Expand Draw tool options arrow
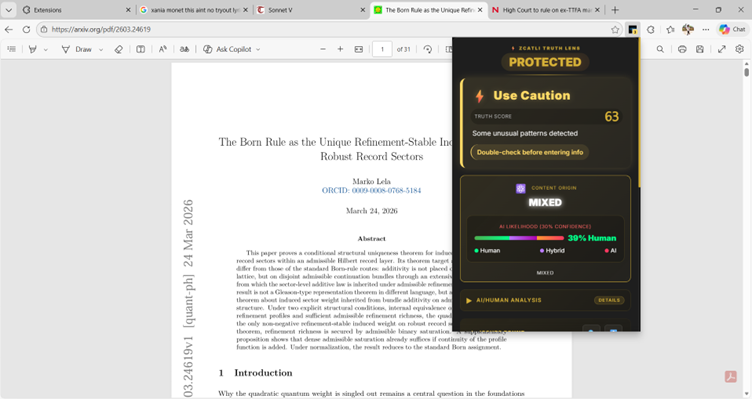The width and height of the screenshot is (752, 399). (101, 49)
